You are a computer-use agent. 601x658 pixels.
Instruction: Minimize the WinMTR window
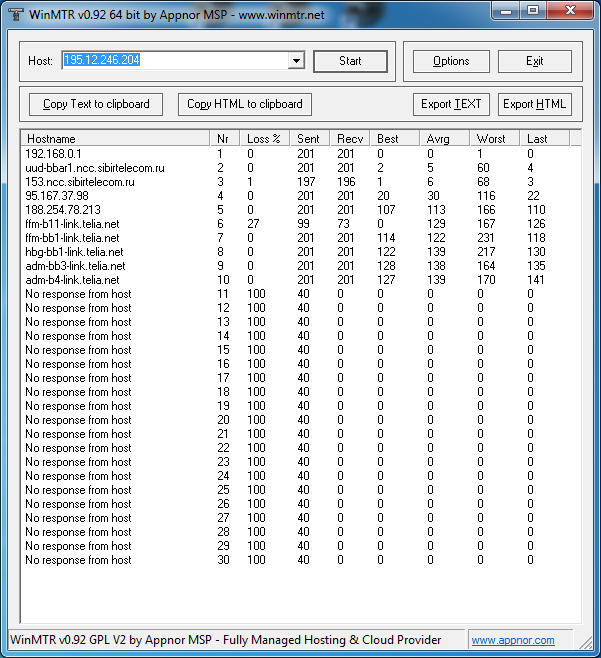tap(506, 10)
